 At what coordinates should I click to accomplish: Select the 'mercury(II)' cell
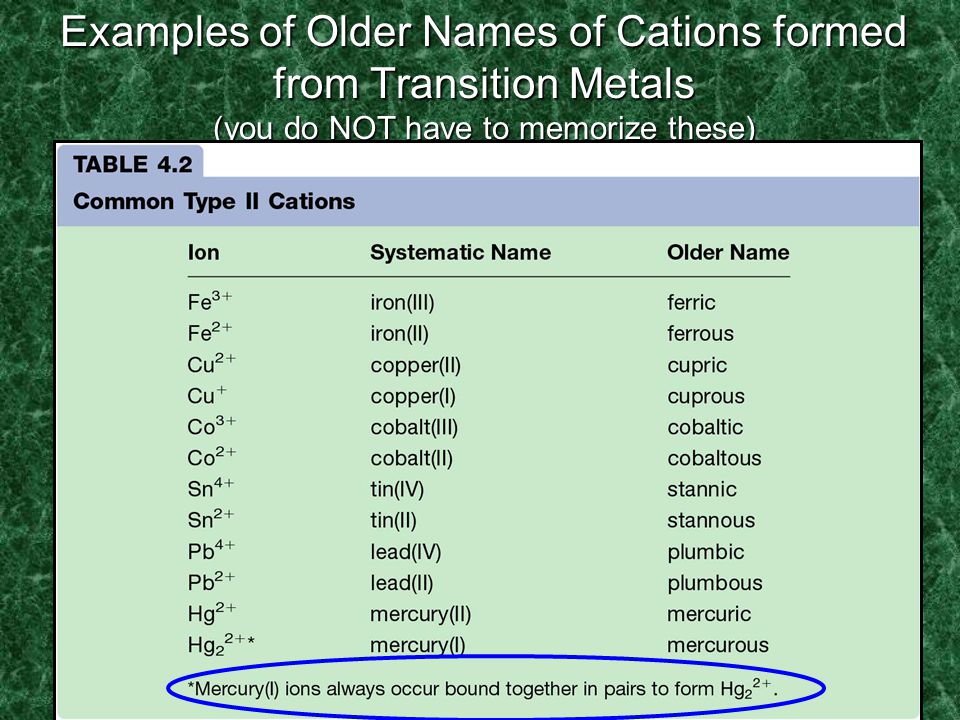click(421, 615)
